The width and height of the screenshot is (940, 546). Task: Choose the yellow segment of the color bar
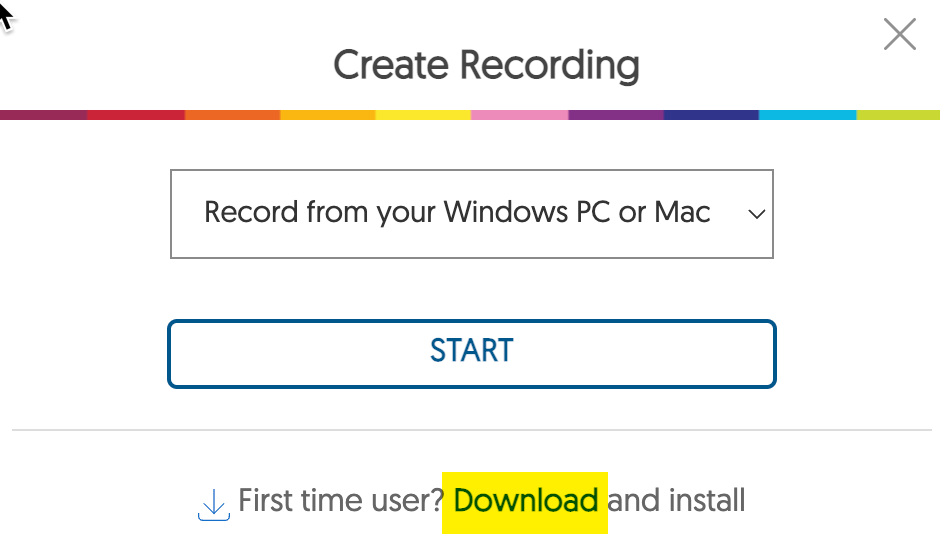point(423,115)
